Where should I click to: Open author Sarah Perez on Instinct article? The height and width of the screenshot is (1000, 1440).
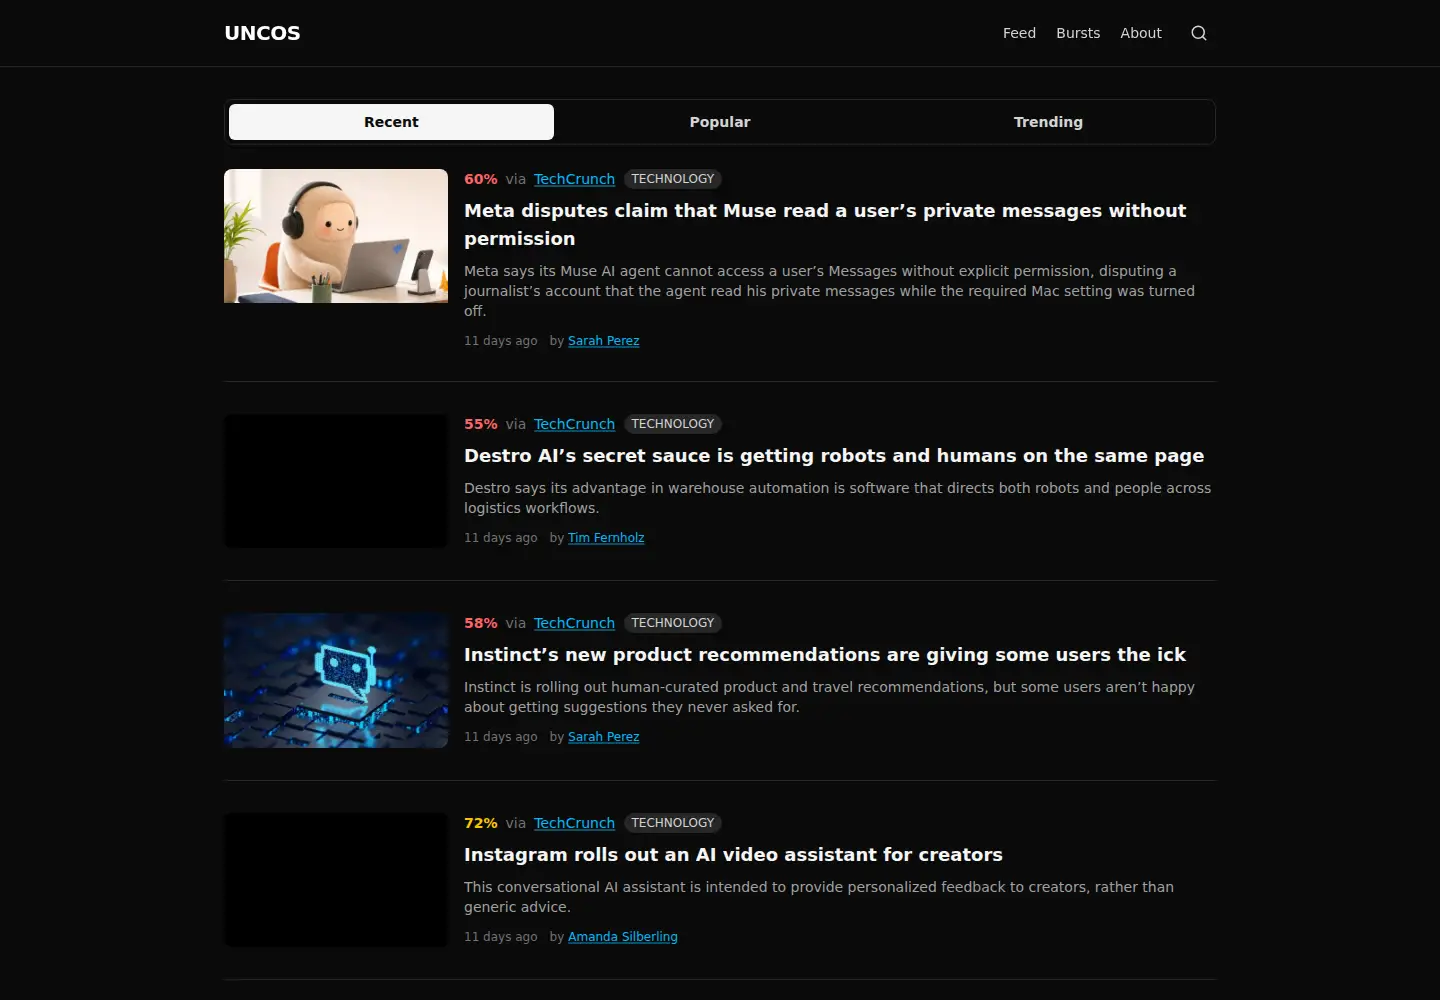click(x=603, y=737)
